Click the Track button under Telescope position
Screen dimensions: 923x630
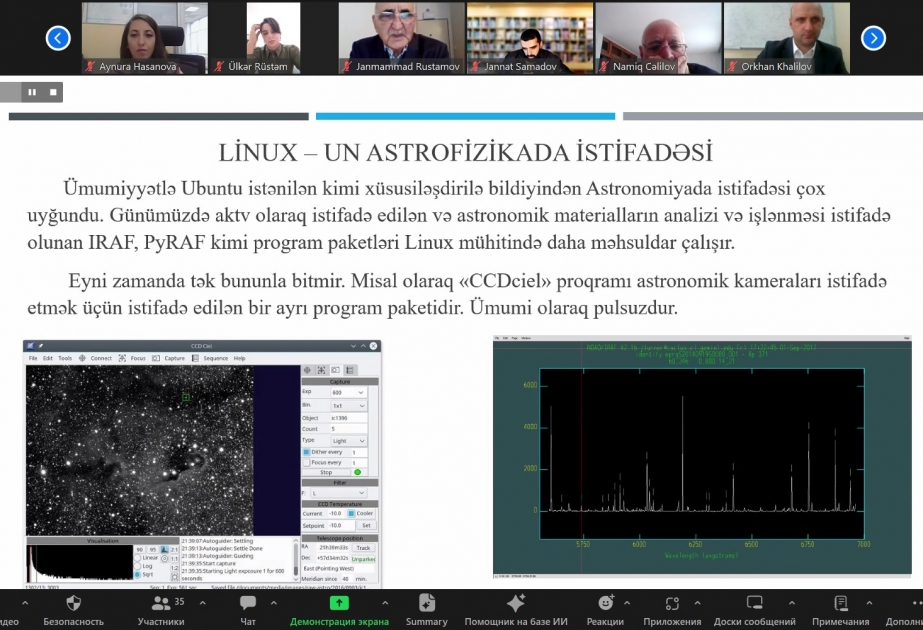363,548
